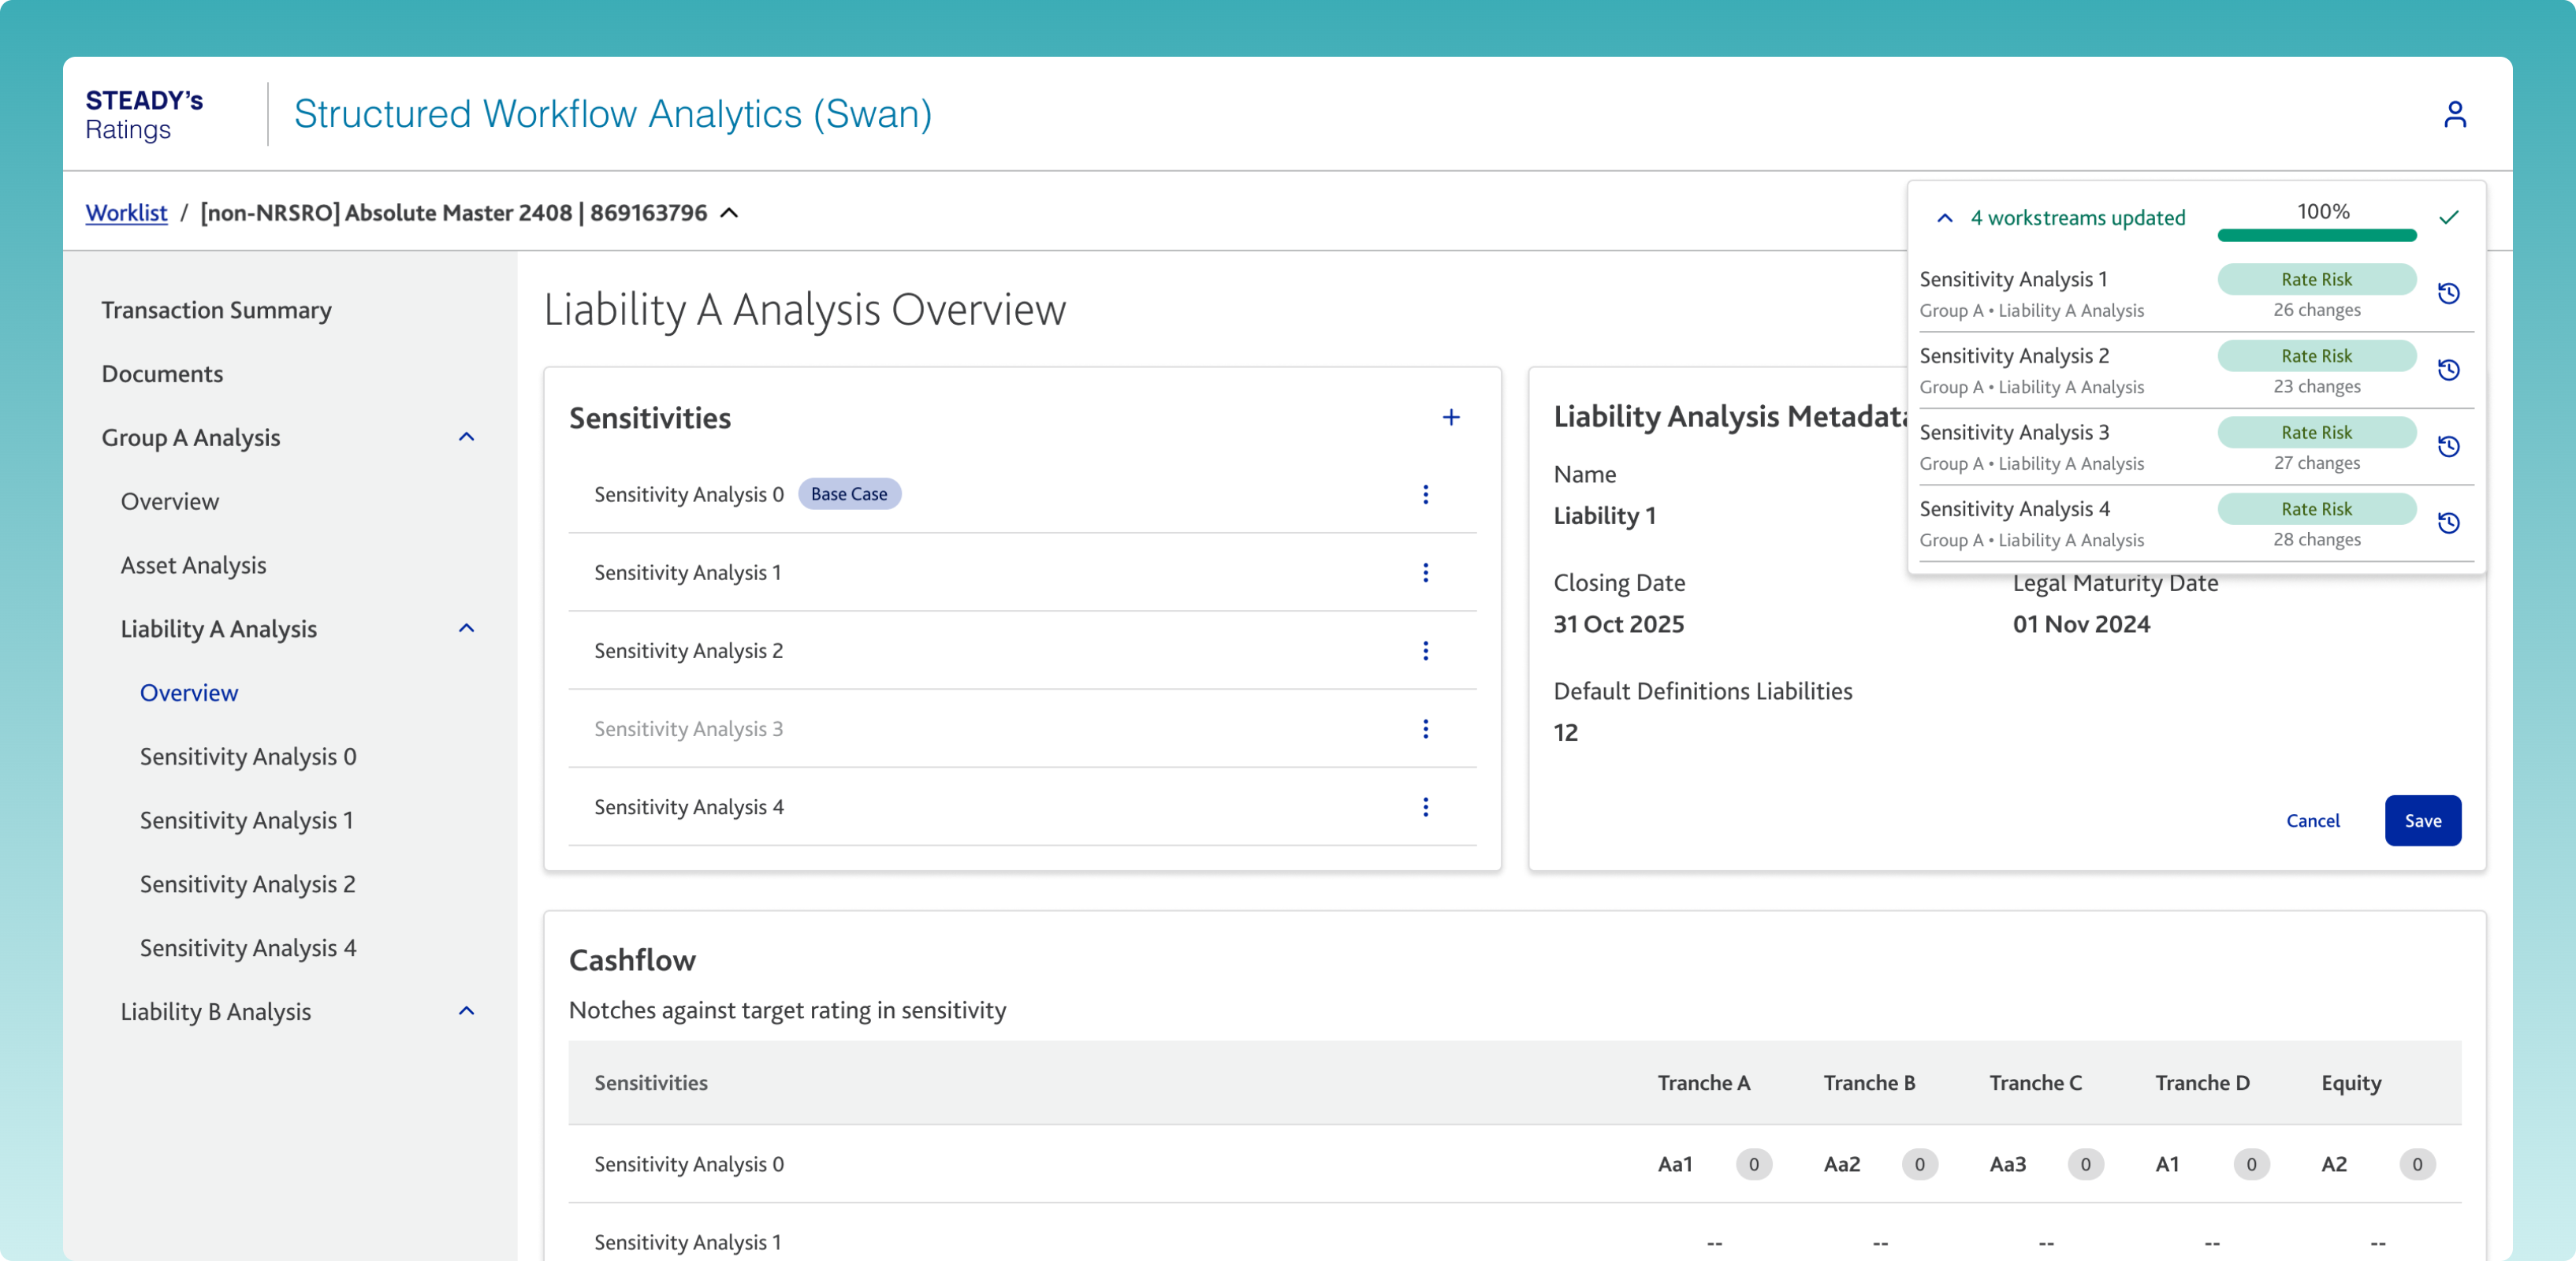Viewport: 2576px width, 1261px height.
Task: Click Closing Date value 31 Oct 2025
Action: (1618, 624)
